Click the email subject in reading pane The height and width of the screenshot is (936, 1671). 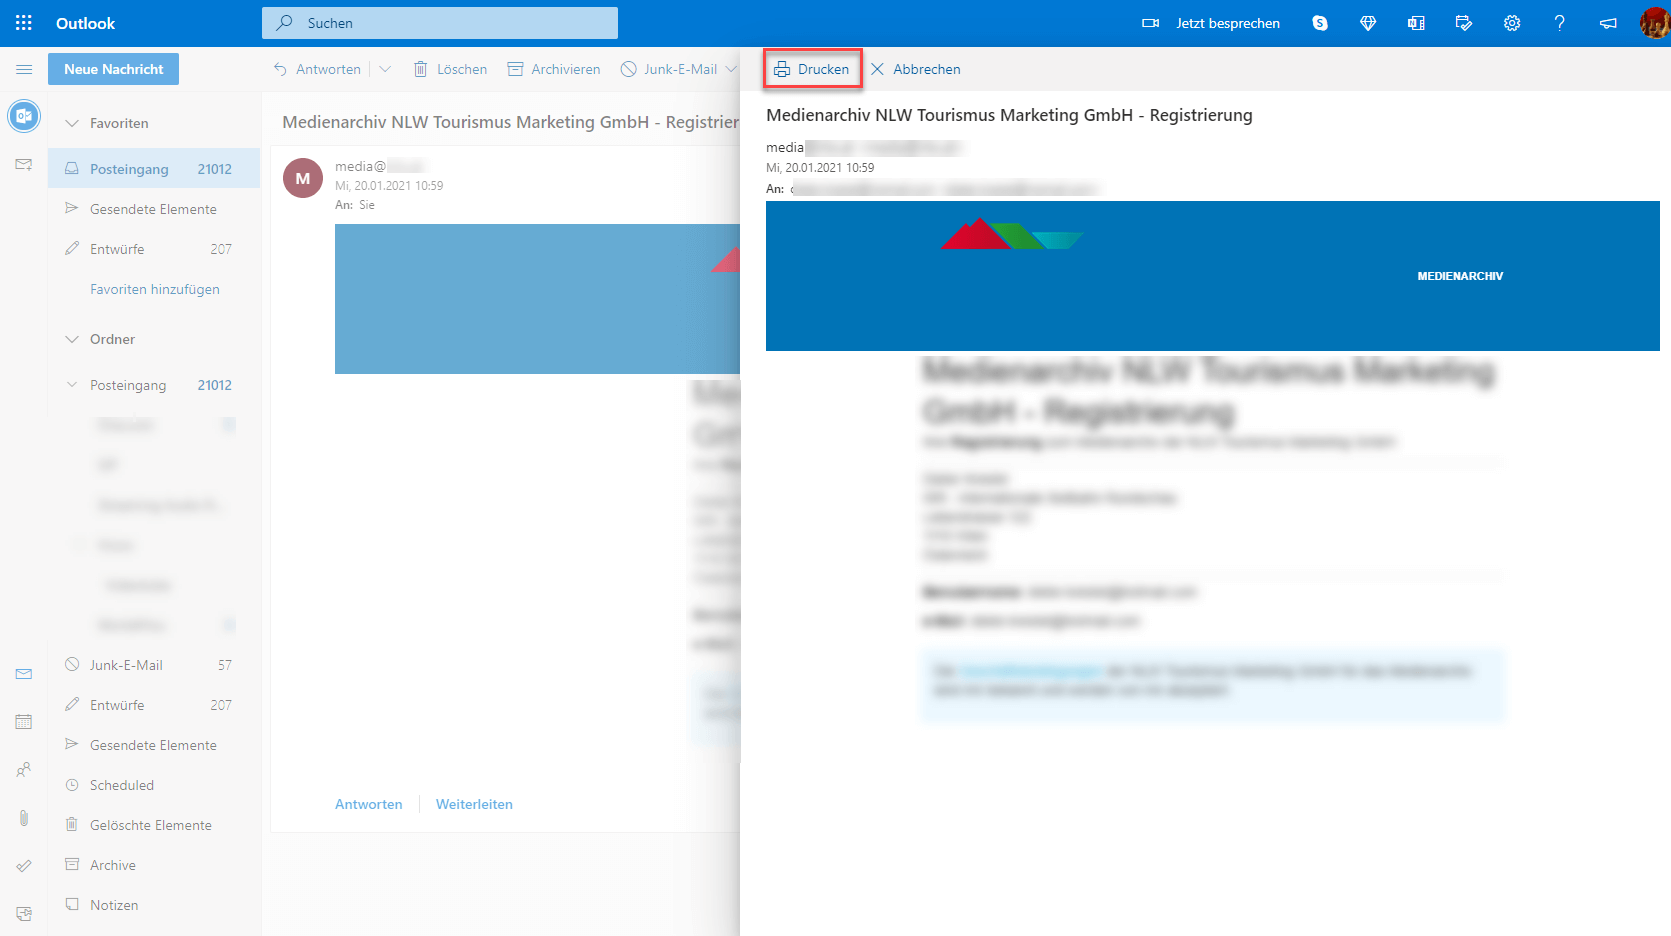pyautogui.click(x=510, y=122)
